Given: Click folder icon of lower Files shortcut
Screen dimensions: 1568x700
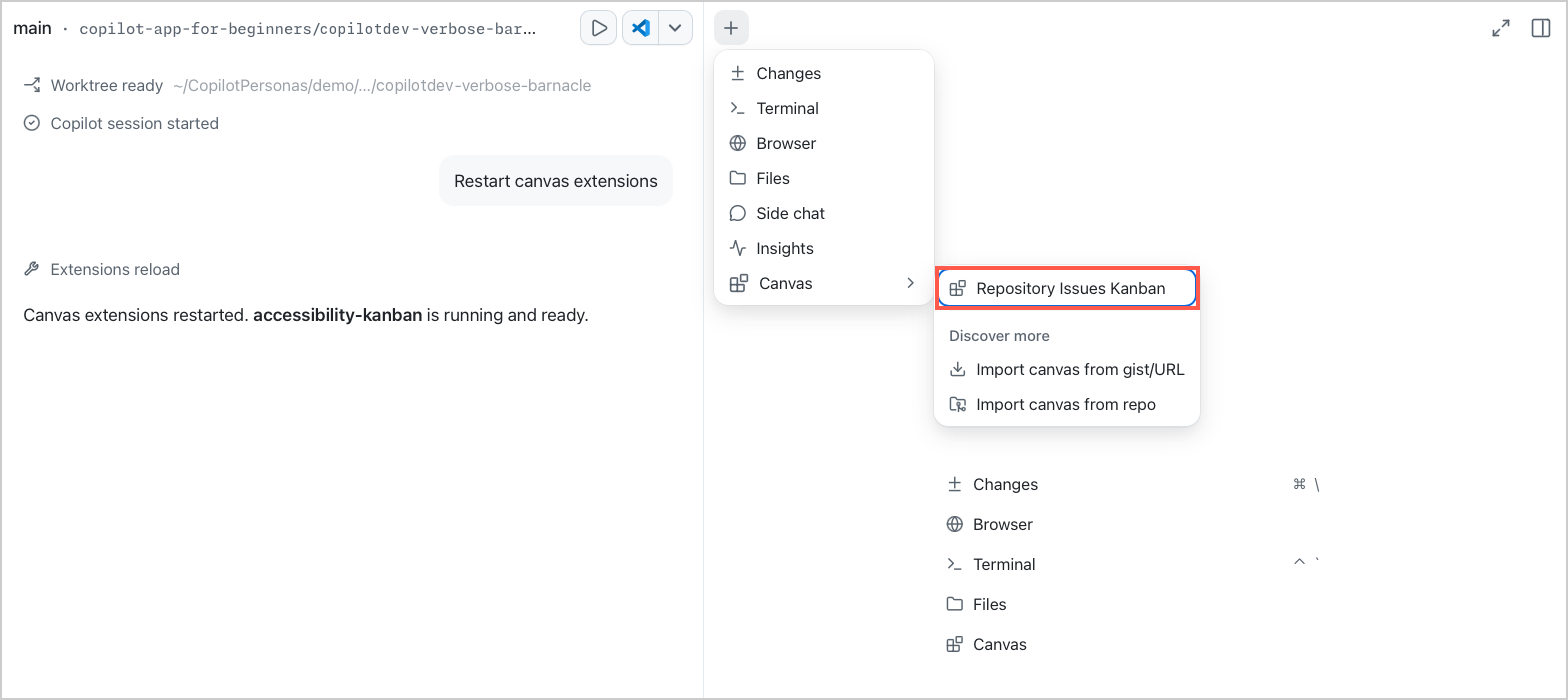Looking at the screenshot, I should [x=954, y=604].
